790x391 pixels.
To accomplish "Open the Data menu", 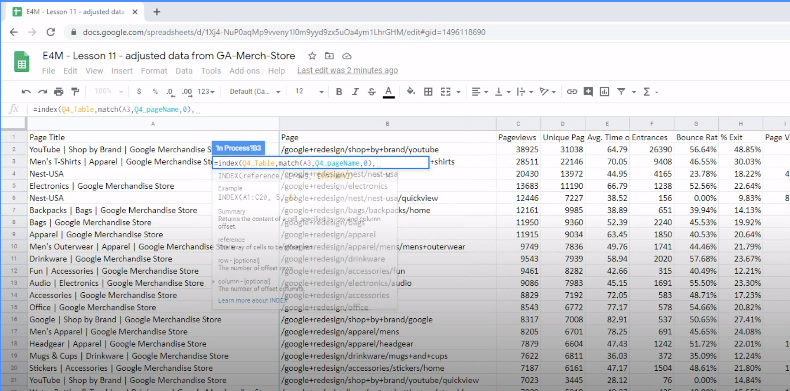I will (184, 71).
